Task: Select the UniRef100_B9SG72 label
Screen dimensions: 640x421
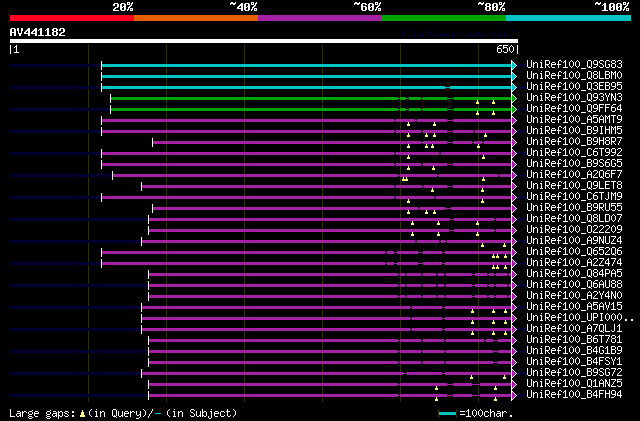Action: 574,373
